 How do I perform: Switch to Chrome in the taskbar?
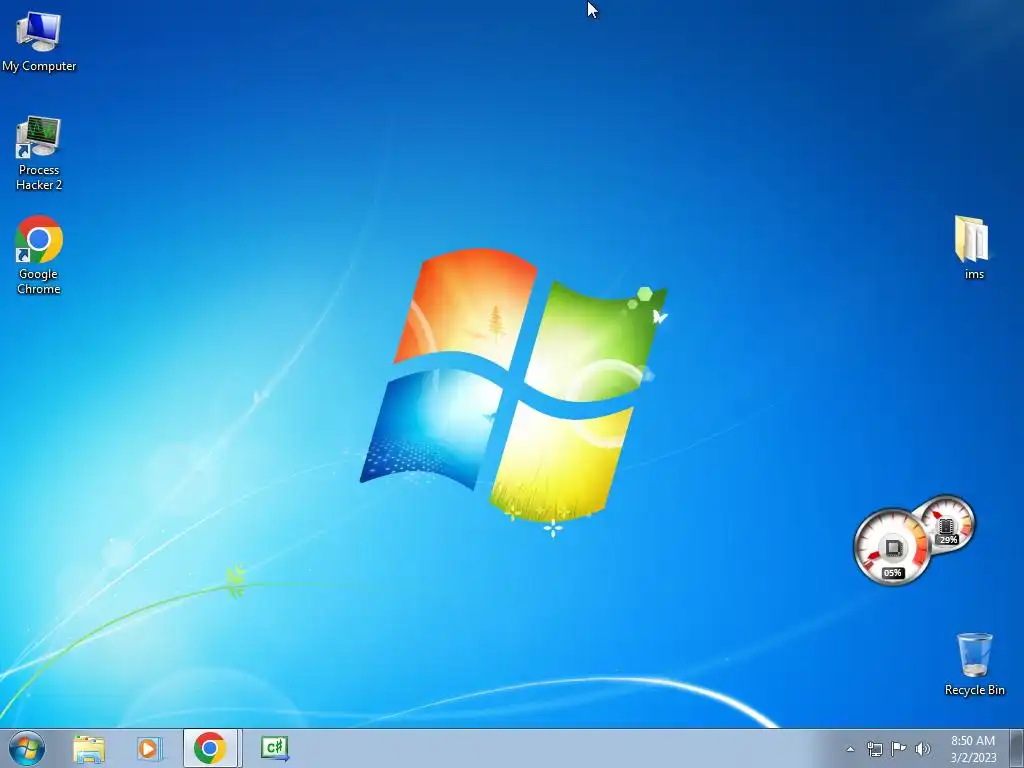click(210, 748)
